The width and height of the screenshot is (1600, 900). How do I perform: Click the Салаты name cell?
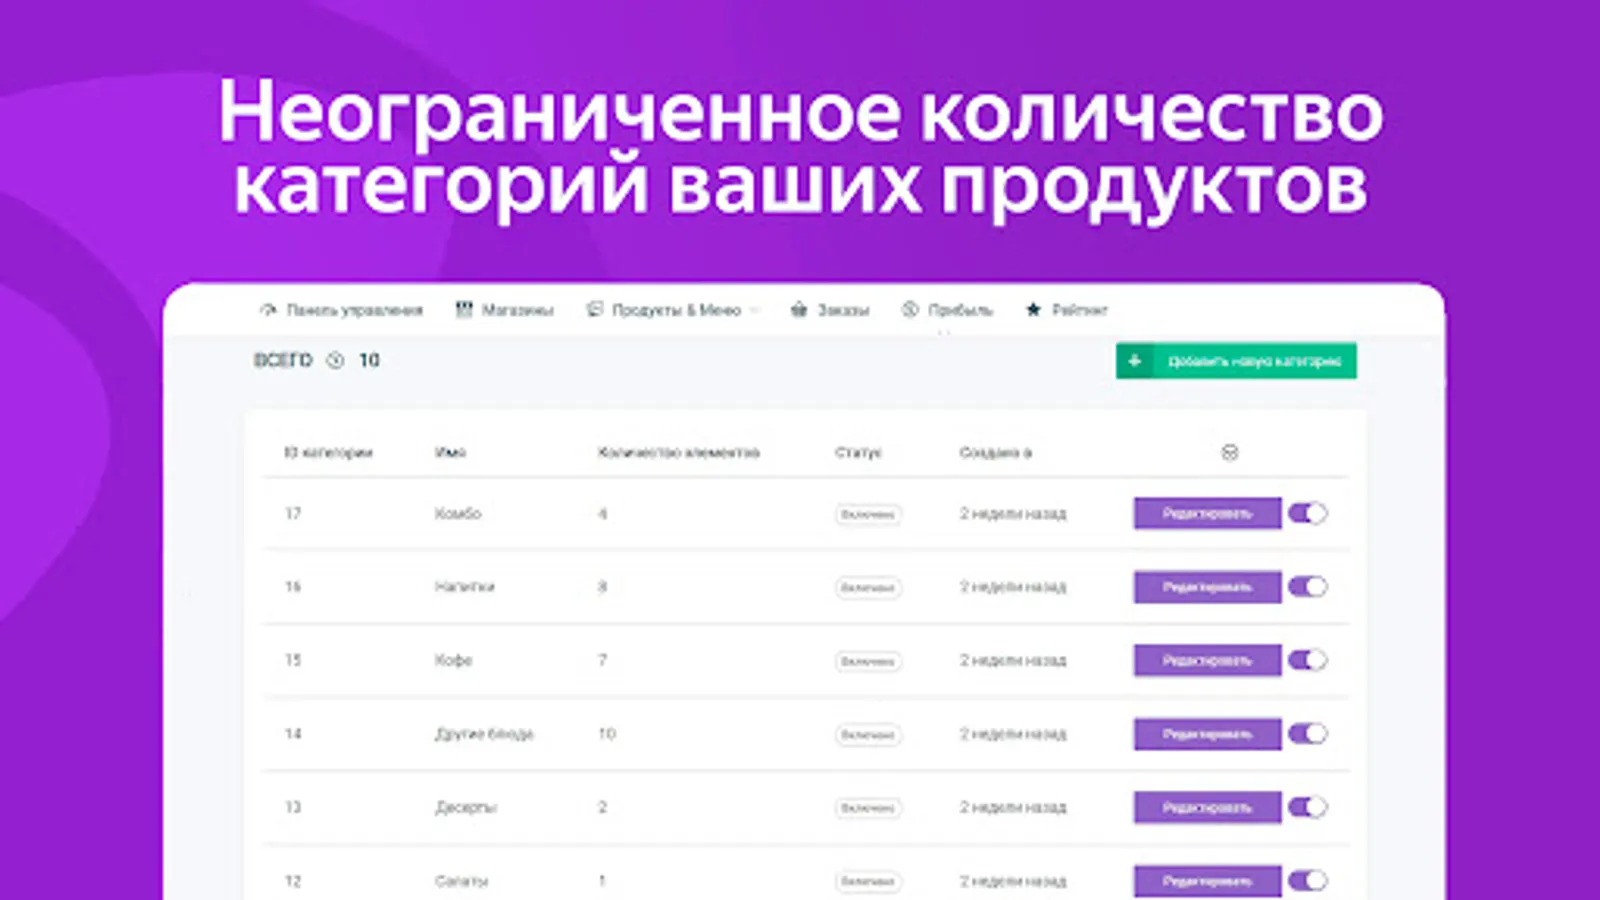point(461,881)
